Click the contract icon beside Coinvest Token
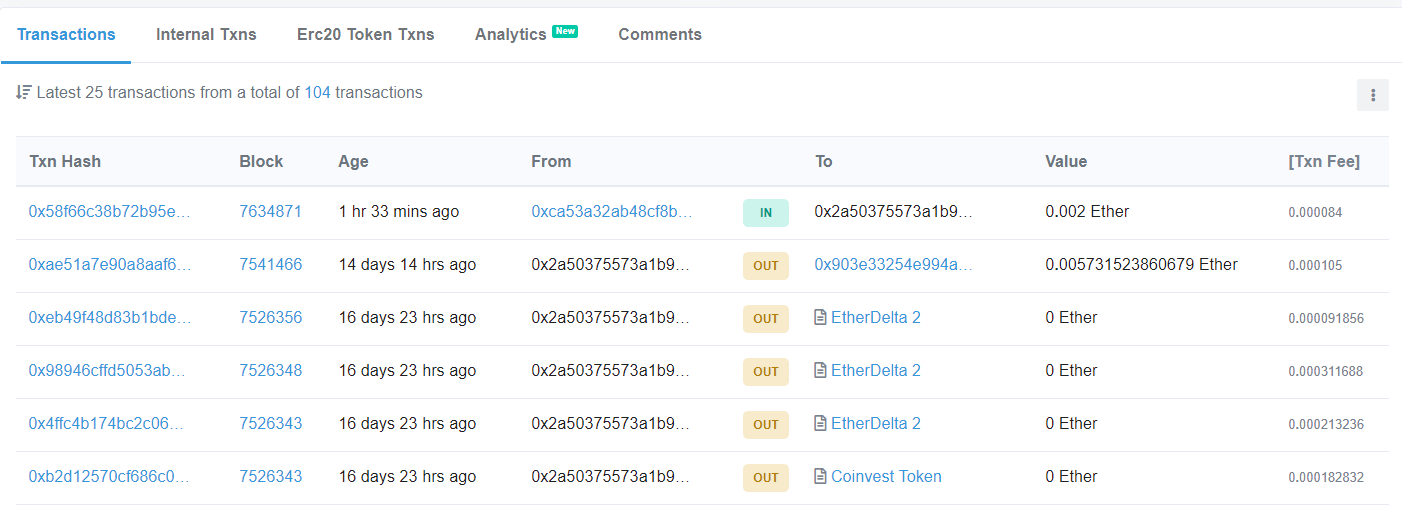This screenshot has height=511, width=1402. click(820, 477)
